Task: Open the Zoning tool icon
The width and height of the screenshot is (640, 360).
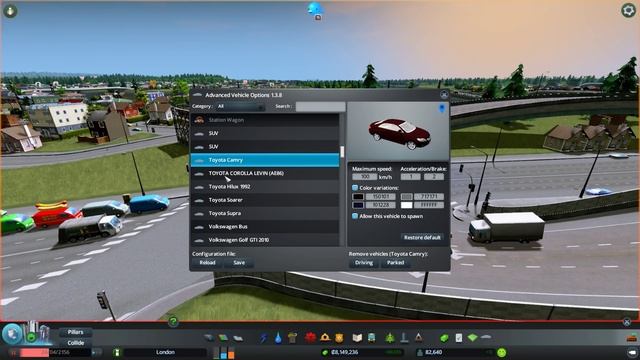Action: pos(223,338)
